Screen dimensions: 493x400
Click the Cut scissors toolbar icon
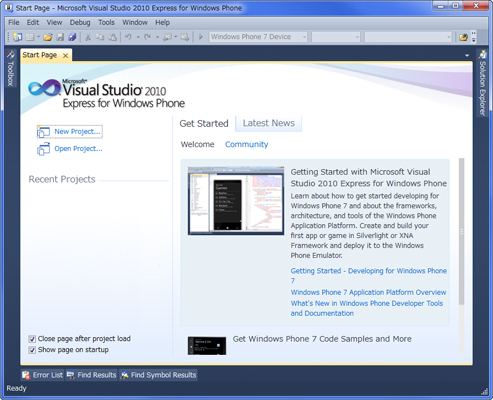click(x=88, y=37)
